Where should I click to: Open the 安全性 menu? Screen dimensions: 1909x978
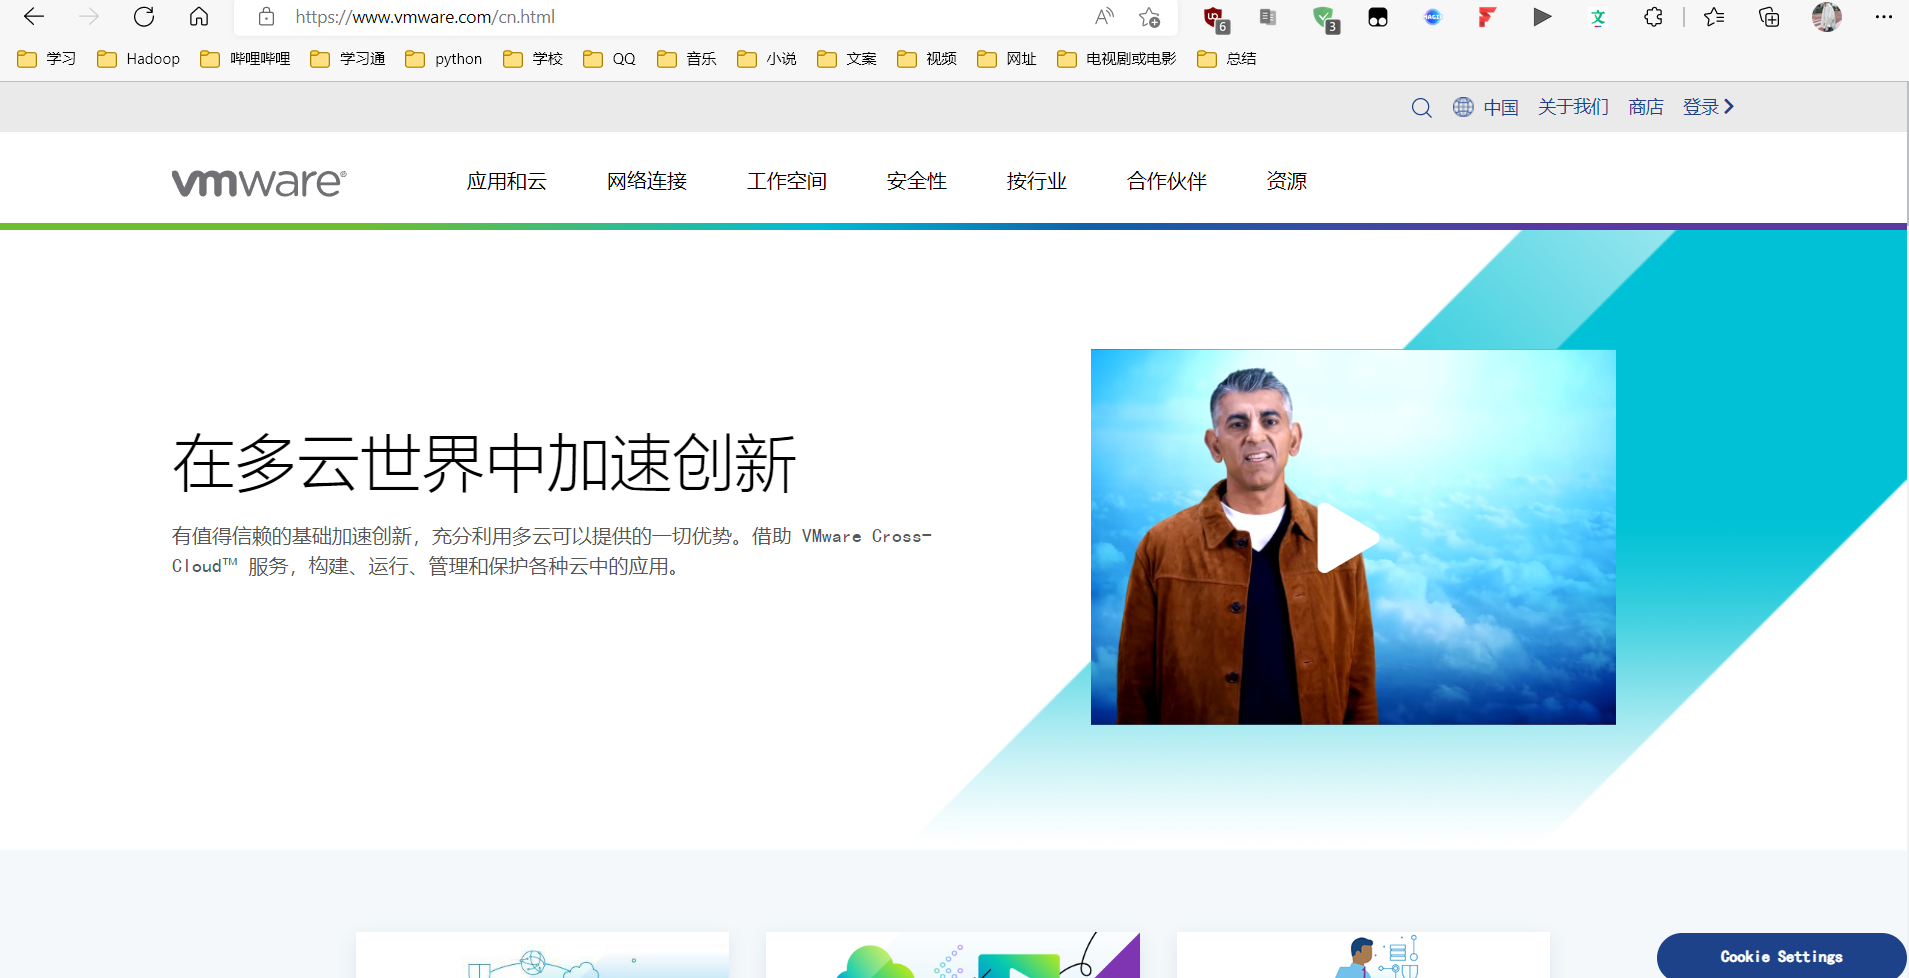point(917,181)
